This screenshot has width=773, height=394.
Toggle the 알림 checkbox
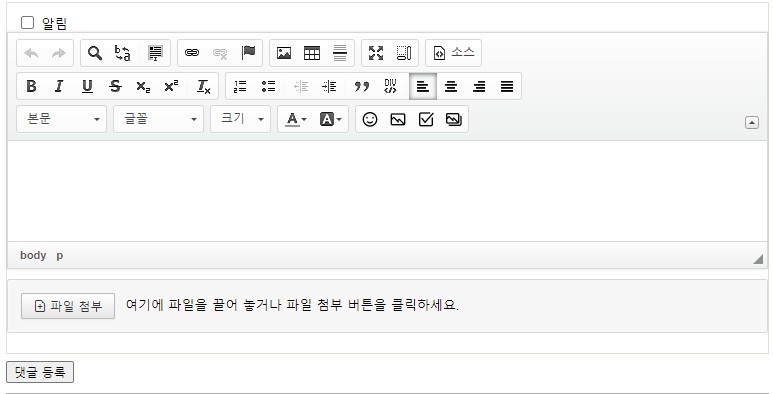coord(27,23)
